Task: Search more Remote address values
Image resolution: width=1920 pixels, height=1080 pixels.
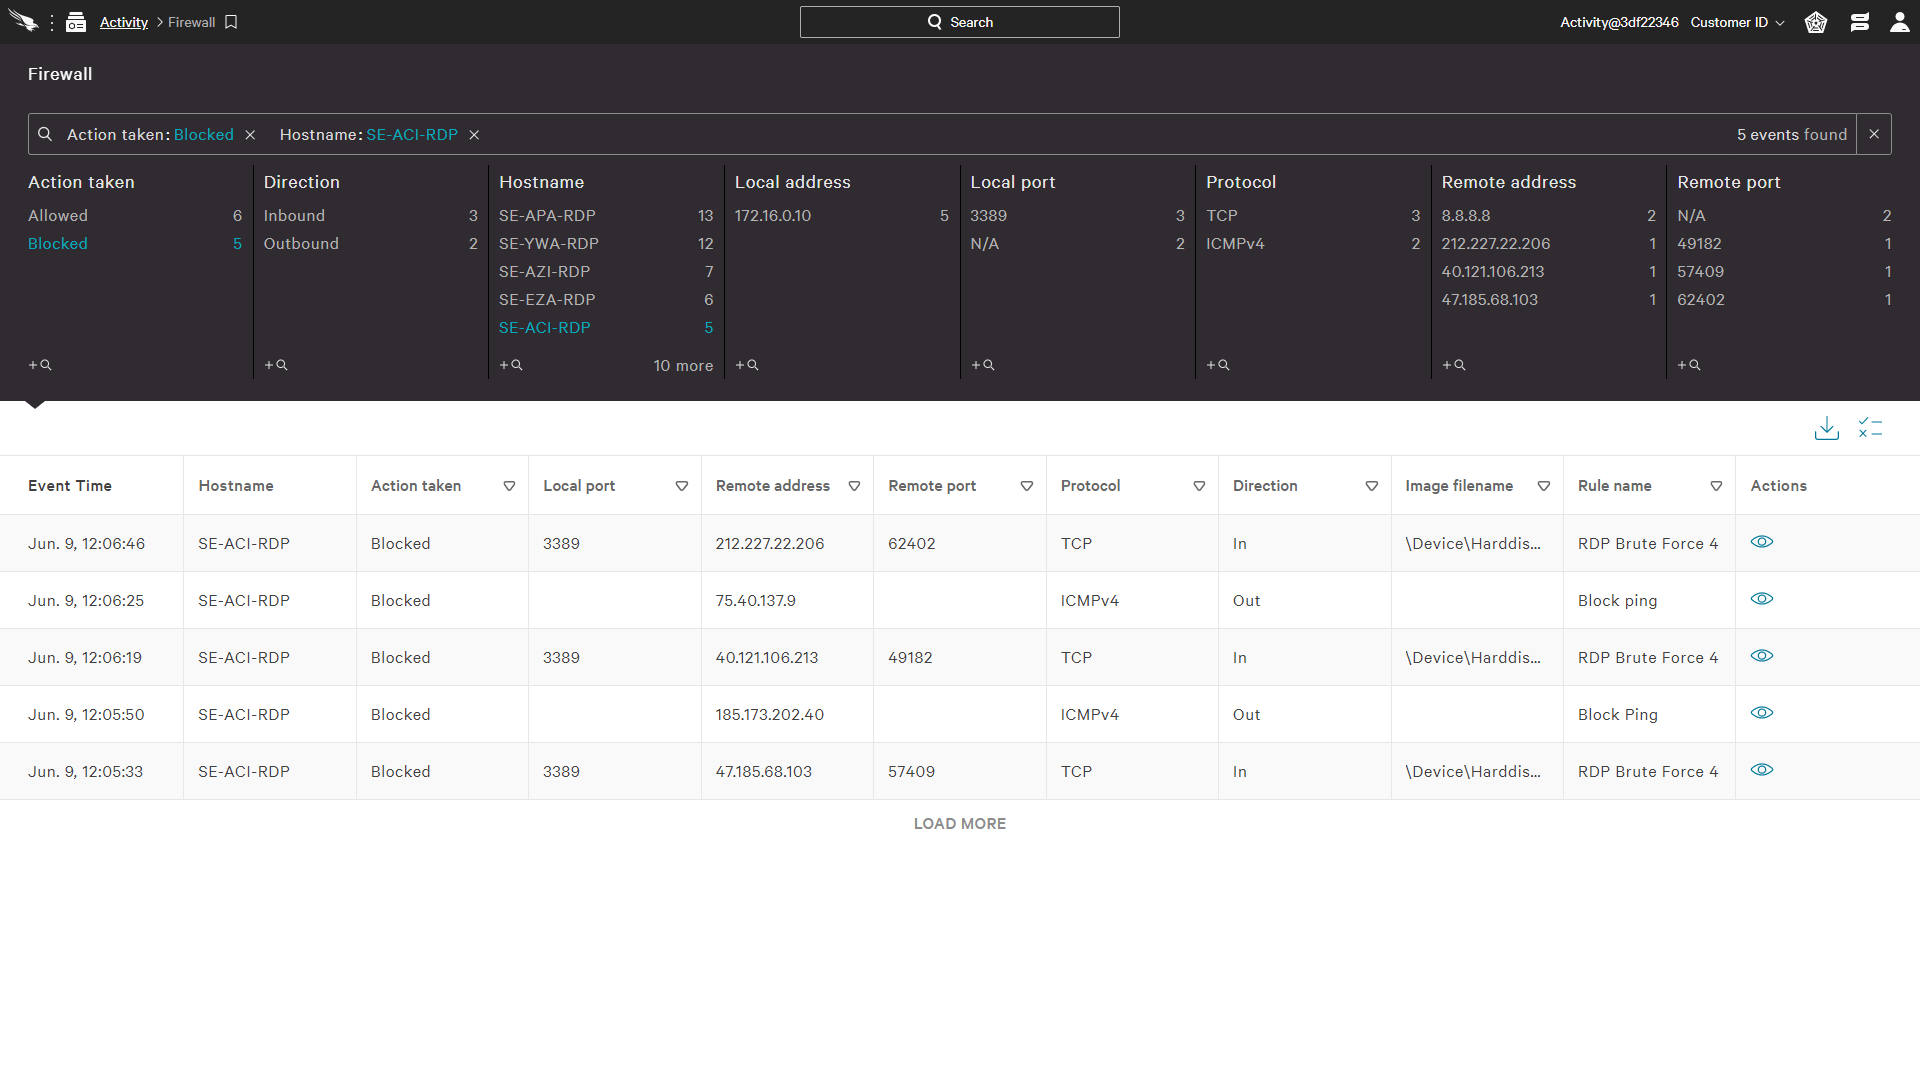Action: [x=1454, y=365]
